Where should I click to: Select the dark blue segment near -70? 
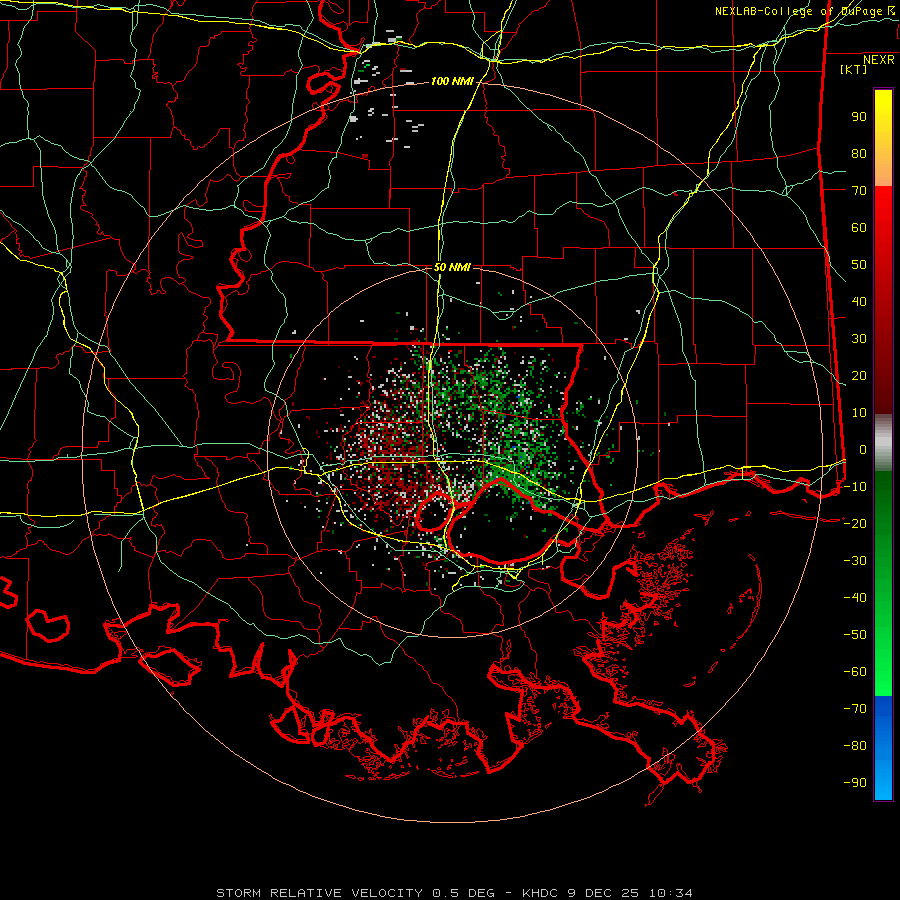(x=883, y=707)
